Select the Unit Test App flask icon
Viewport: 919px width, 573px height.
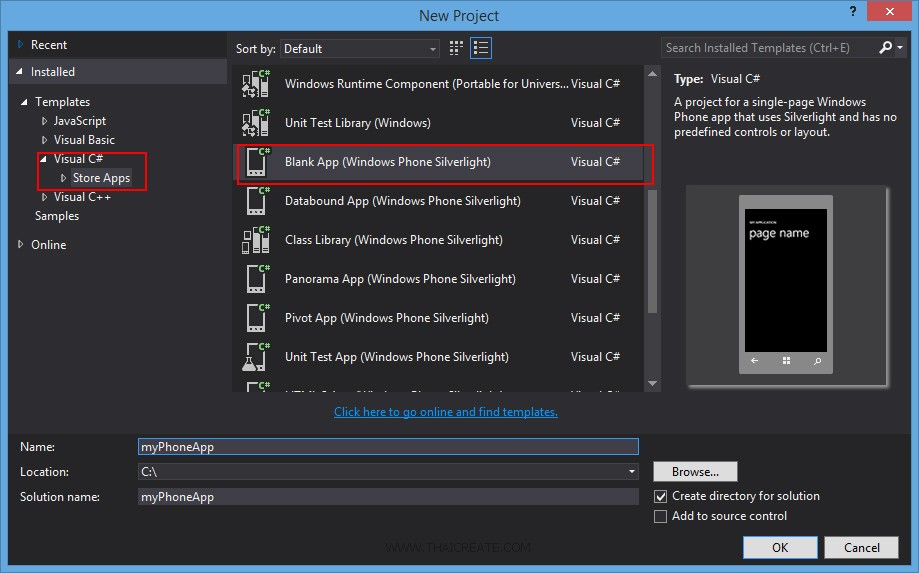point(256,357)
